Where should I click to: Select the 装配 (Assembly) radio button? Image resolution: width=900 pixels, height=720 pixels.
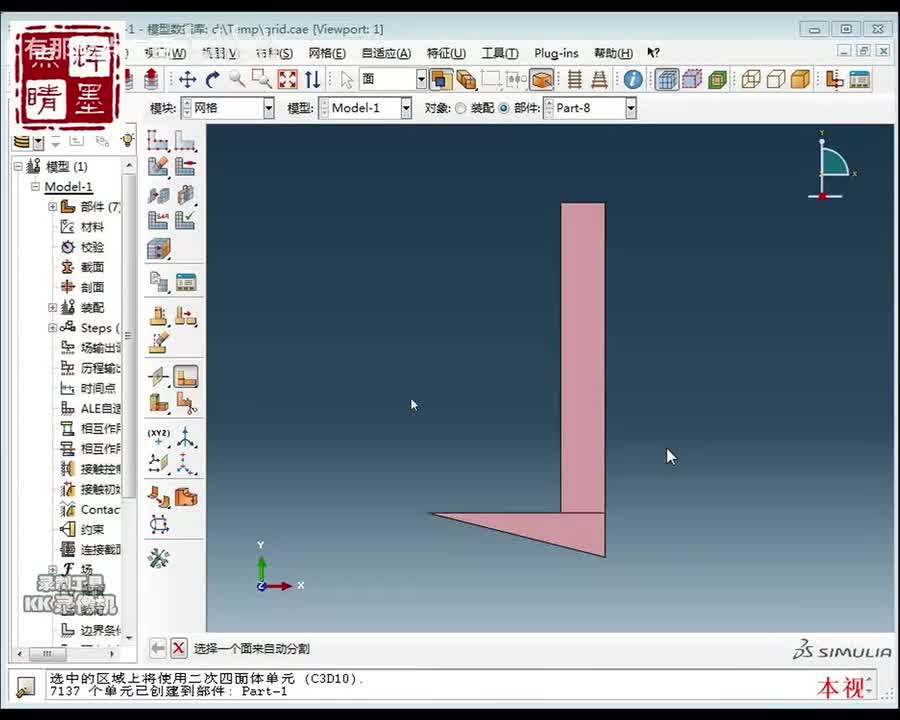(x=460, y=108)
